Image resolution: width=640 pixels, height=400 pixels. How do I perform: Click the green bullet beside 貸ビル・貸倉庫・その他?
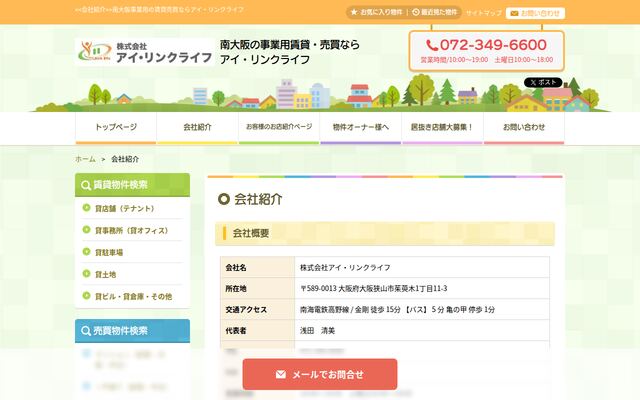coord(86,296)
